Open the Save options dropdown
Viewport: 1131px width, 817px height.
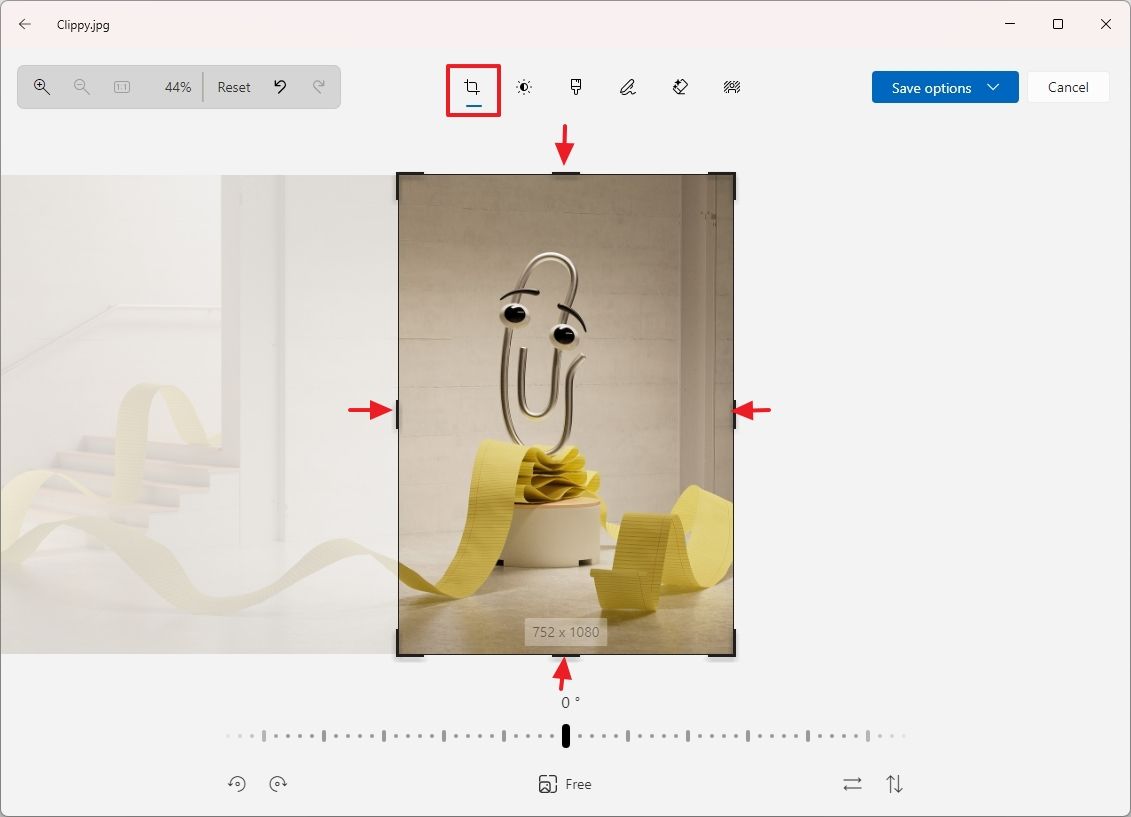994,87
